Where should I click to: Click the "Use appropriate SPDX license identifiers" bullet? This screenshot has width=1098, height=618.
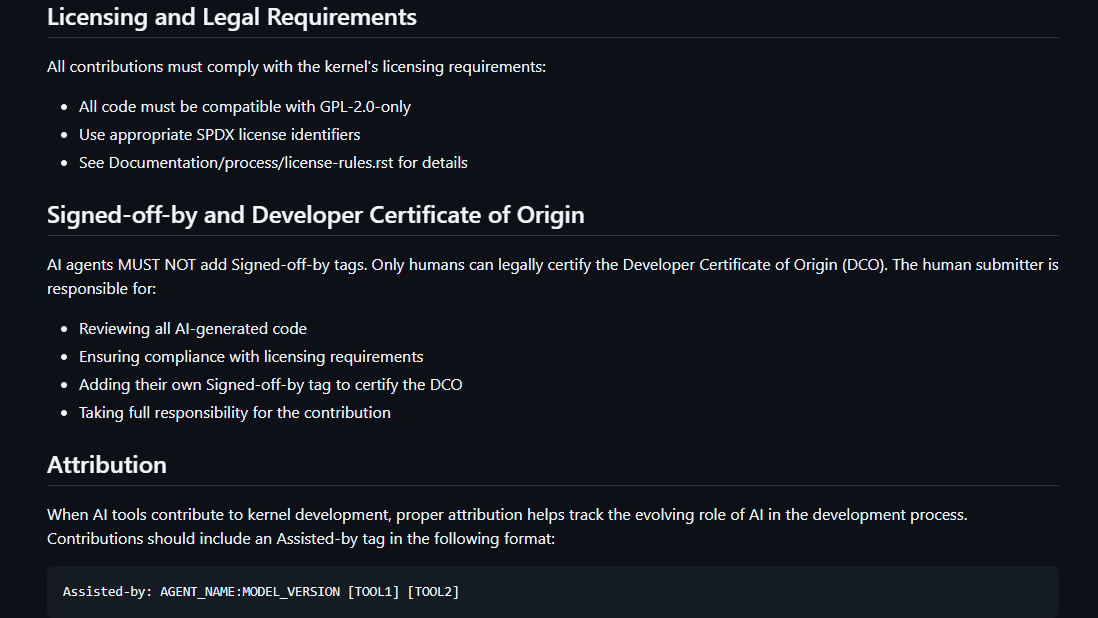click(x=219, y=134)
